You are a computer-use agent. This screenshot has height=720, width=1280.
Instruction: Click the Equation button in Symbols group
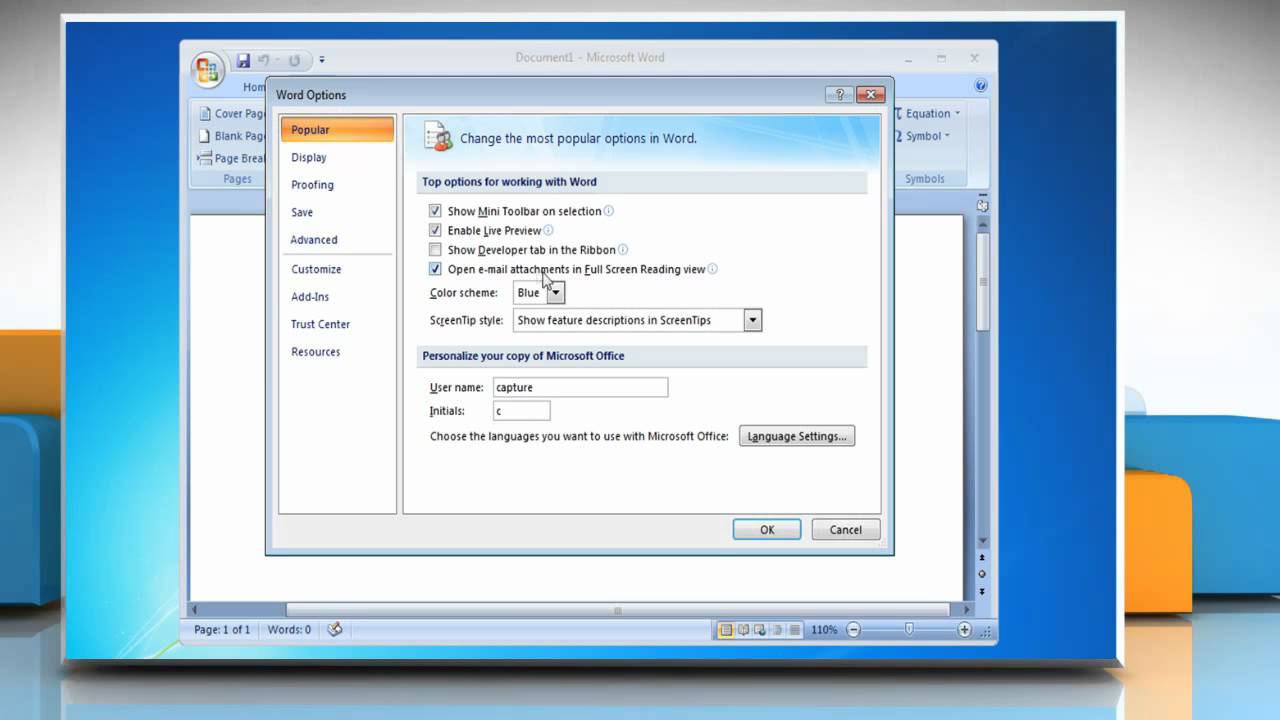click(x=928, y=113)
